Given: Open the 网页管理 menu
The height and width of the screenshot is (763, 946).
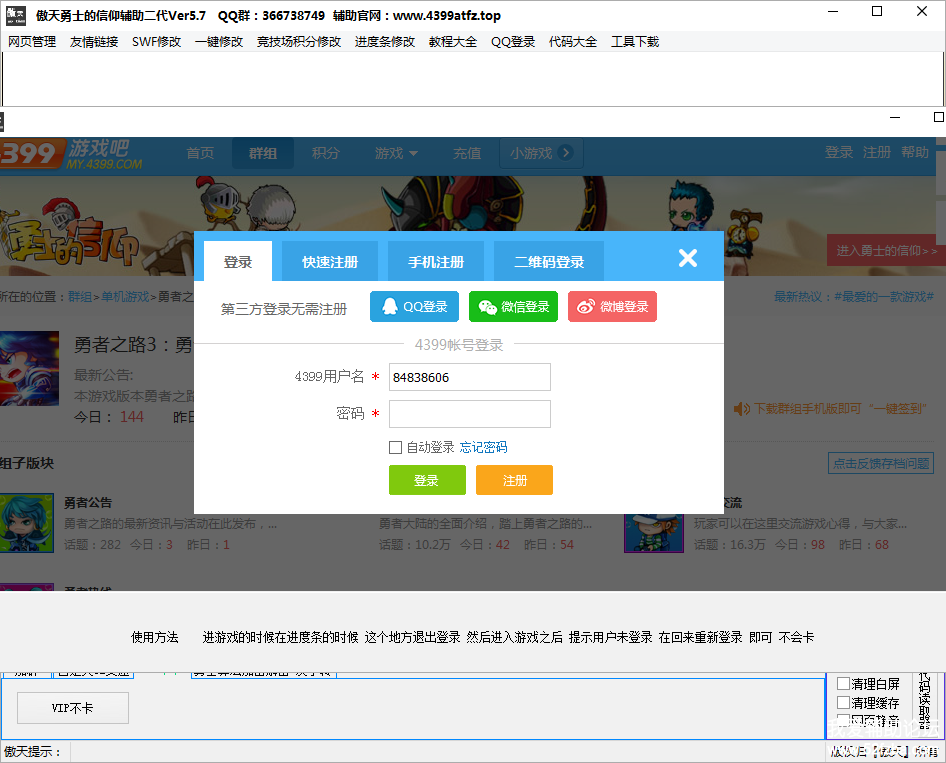Looking at the screenshot, I should coord(32,42).
